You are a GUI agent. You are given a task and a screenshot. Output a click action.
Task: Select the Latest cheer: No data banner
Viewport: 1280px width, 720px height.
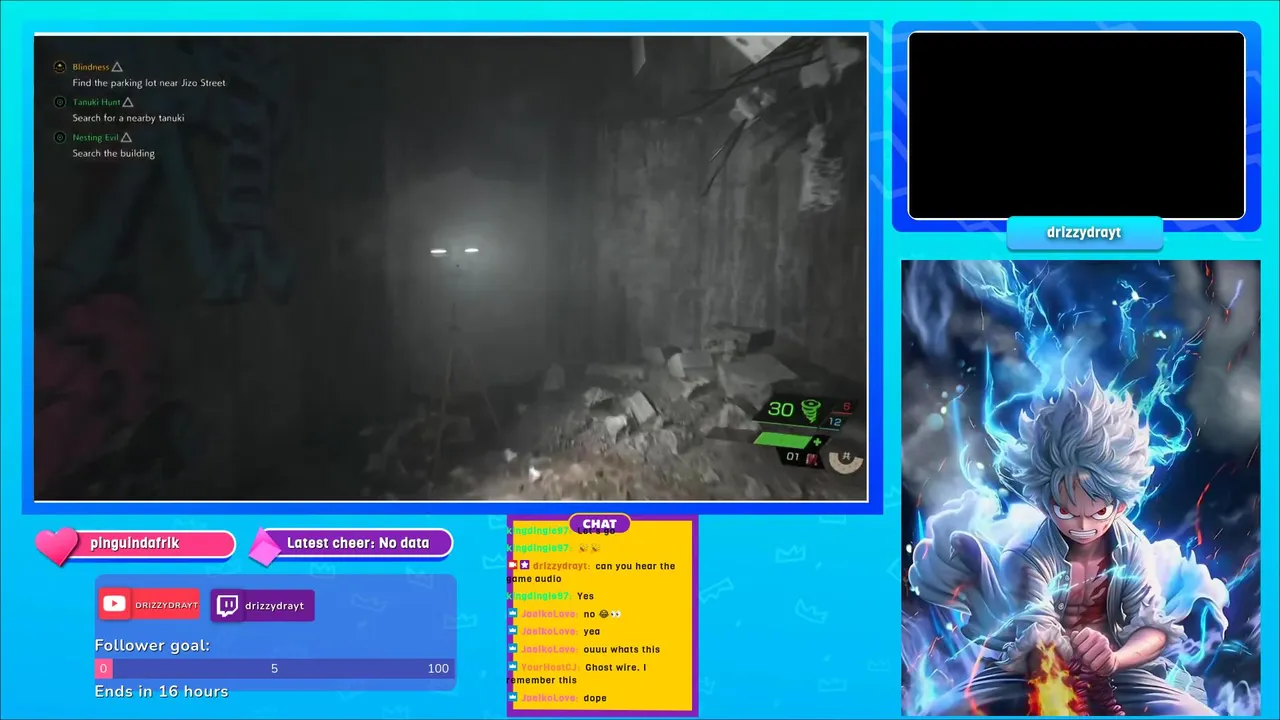[352, 543]
